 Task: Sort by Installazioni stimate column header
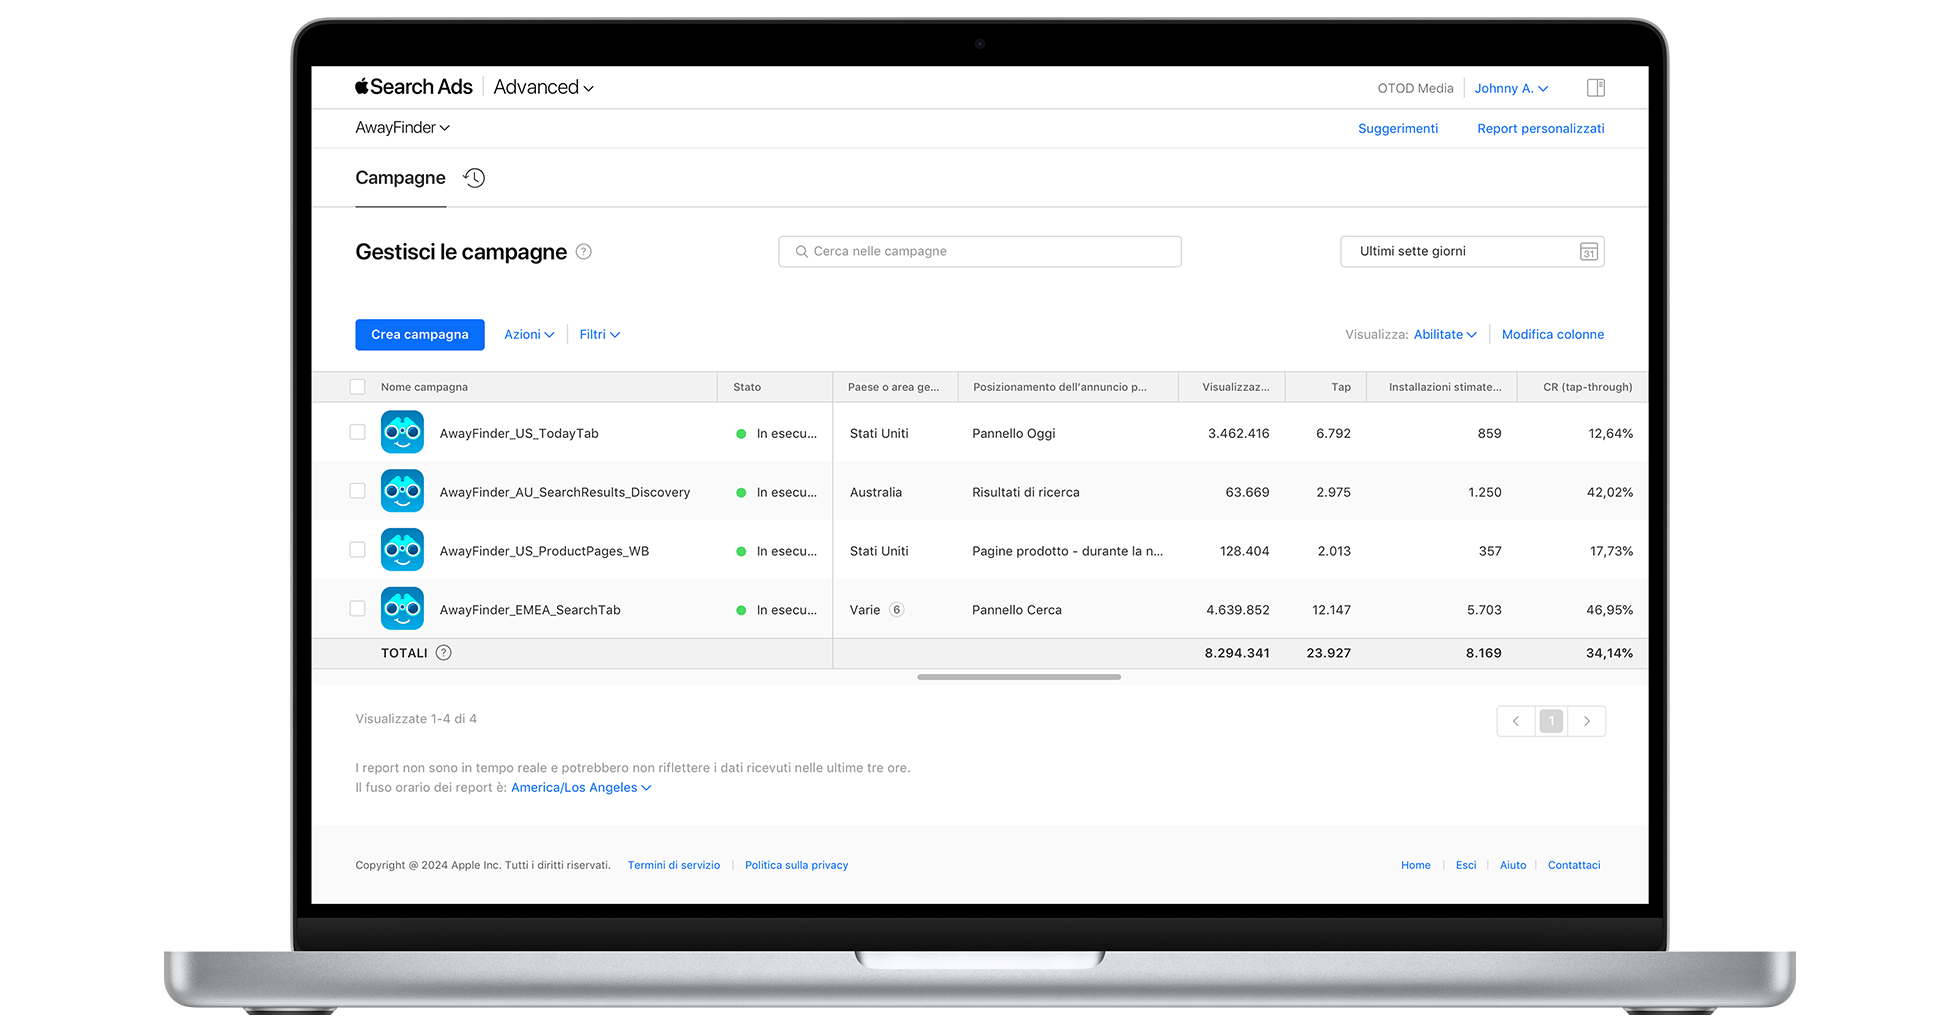[1445, 387]
